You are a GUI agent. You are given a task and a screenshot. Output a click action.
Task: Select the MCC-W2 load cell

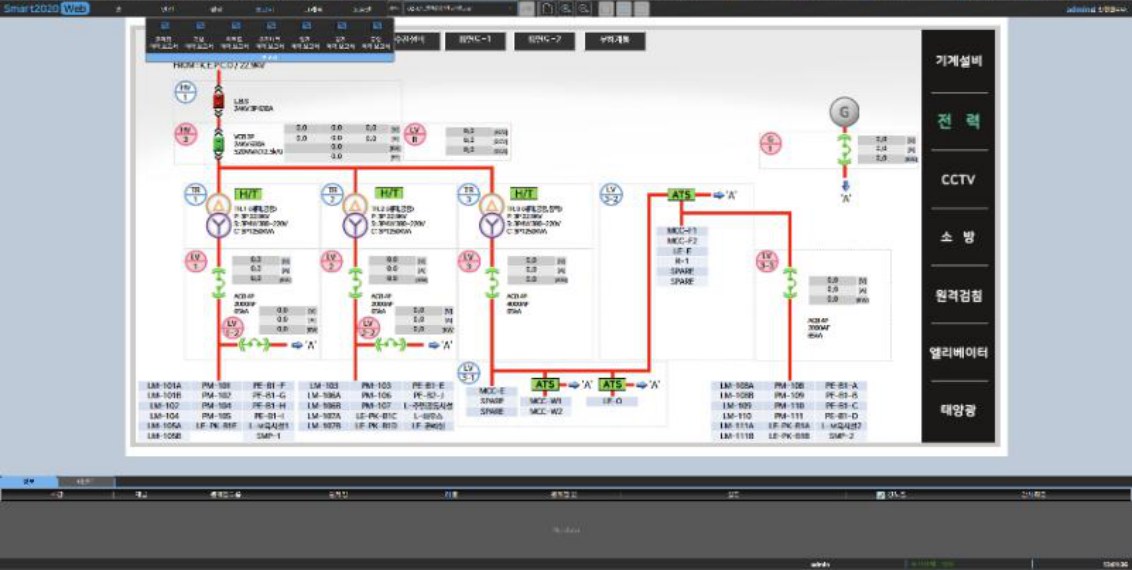pos(546,411)
